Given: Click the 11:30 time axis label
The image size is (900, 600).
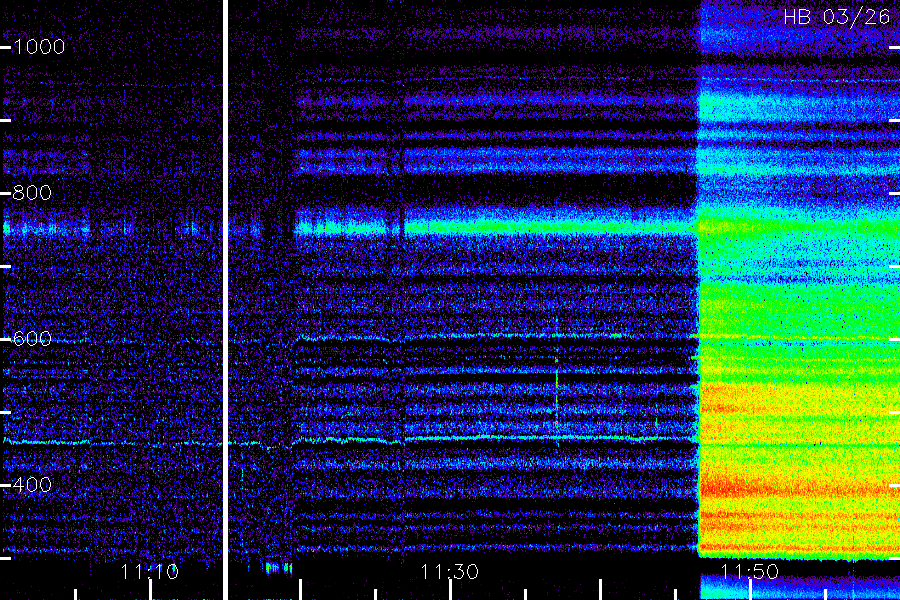Looking at the screenshot, I should point(449,571).
